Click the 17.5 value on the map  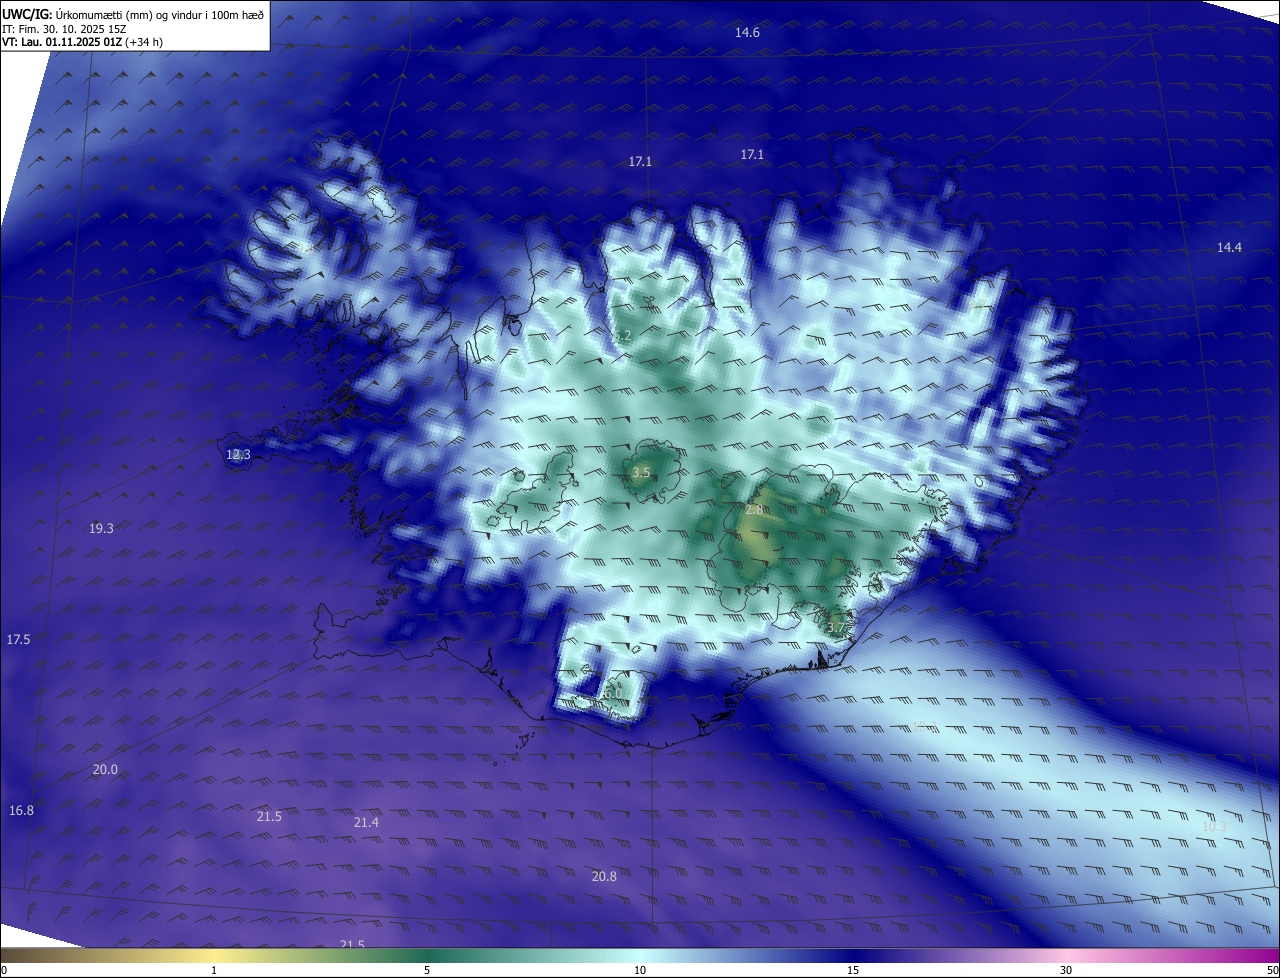pos(18,640)
